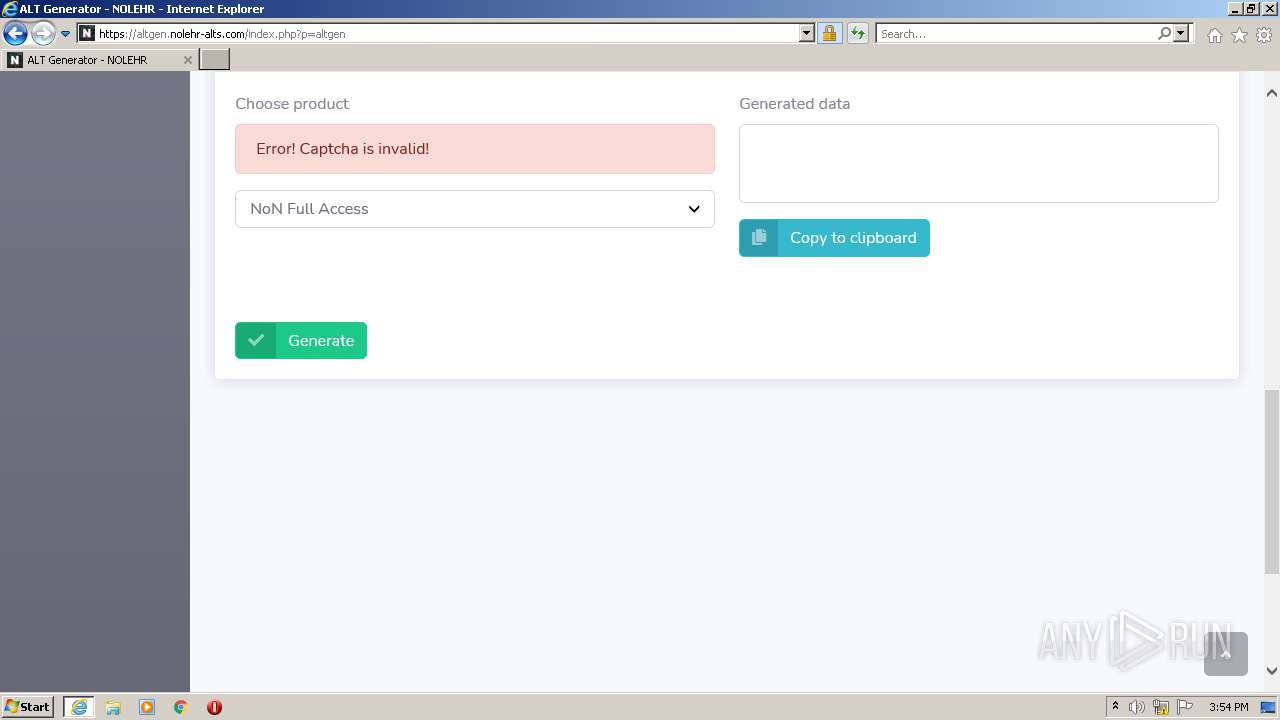
Task: Click the green Generate button
Action: (301, 340)
